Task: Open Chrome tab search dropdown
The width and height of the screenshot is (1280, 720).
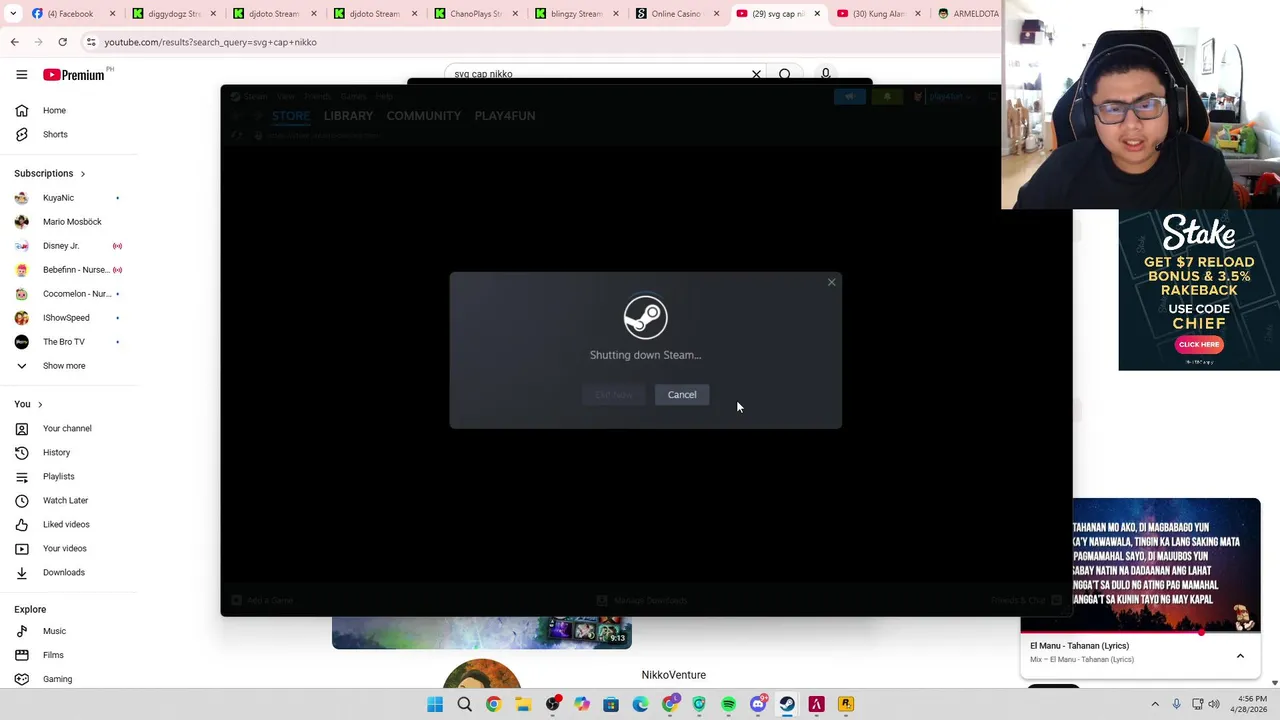Action: pyautogui.click(x=13, y=13)
